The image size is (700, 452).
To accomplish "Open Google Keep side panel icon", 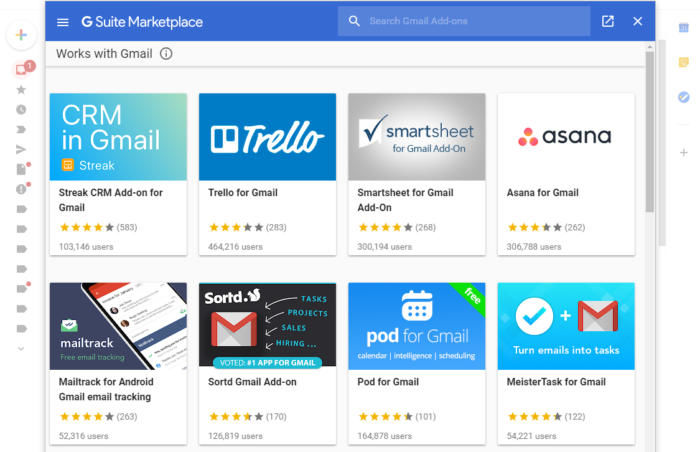I will pos(683,62).
